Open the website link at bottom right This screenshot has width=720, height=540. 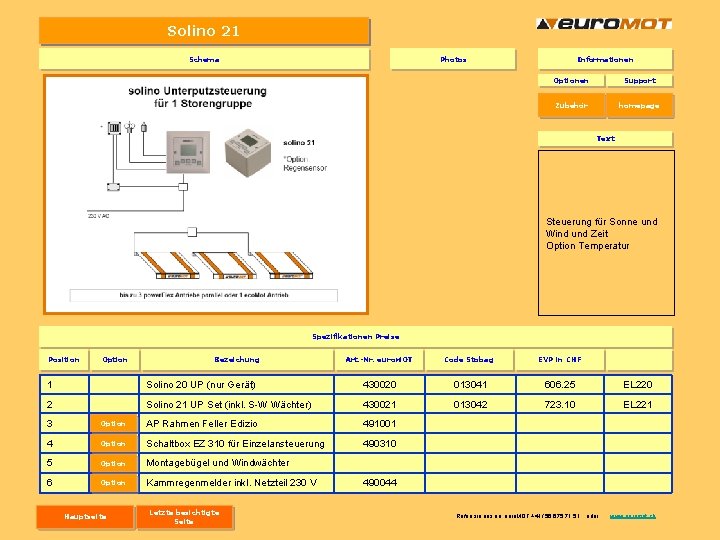[x=633, y=516]
